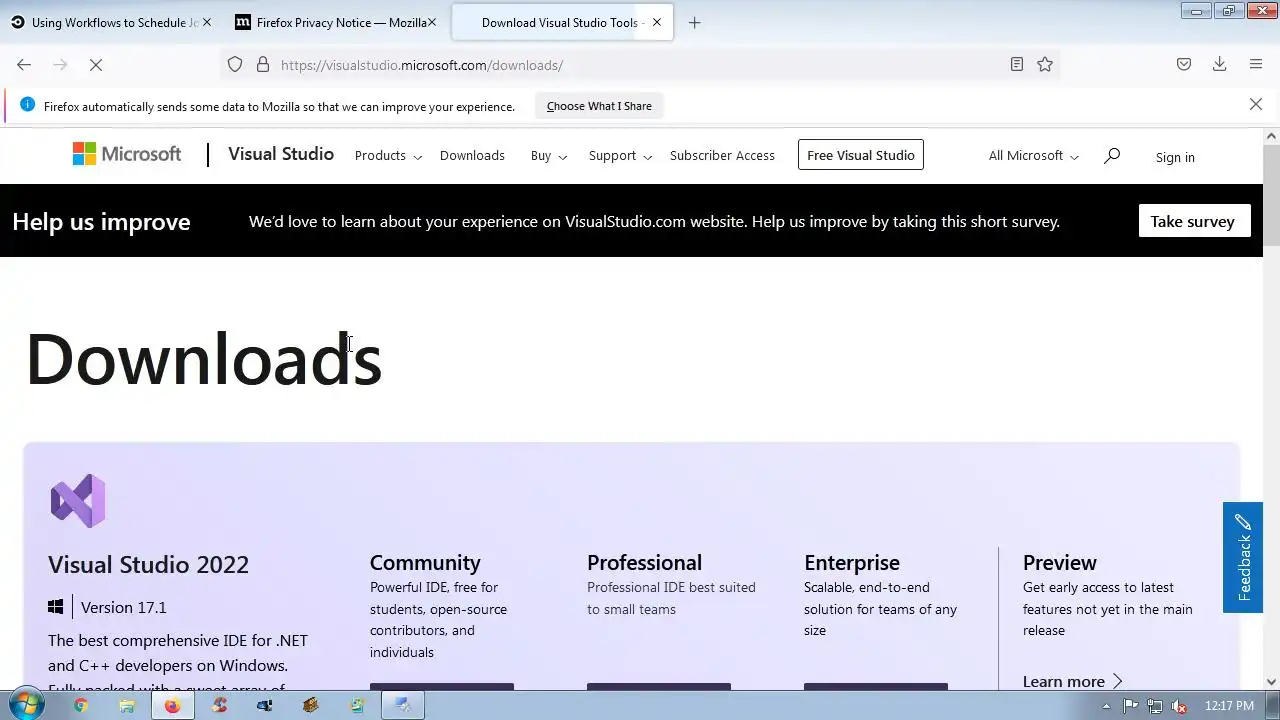
Task: Toggle reader view in address bar
Action: click(x=1016, y=65)
